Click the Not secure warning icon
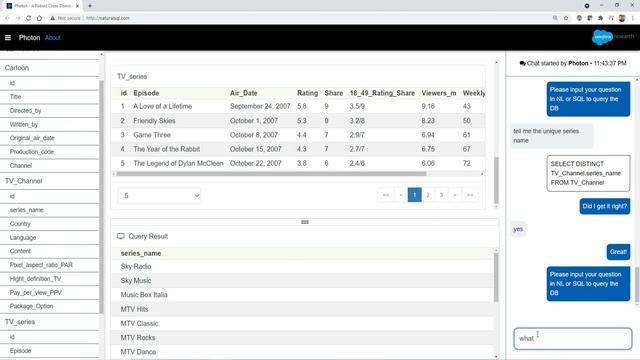This screenshot has width=640, height=360. point(52,18)
